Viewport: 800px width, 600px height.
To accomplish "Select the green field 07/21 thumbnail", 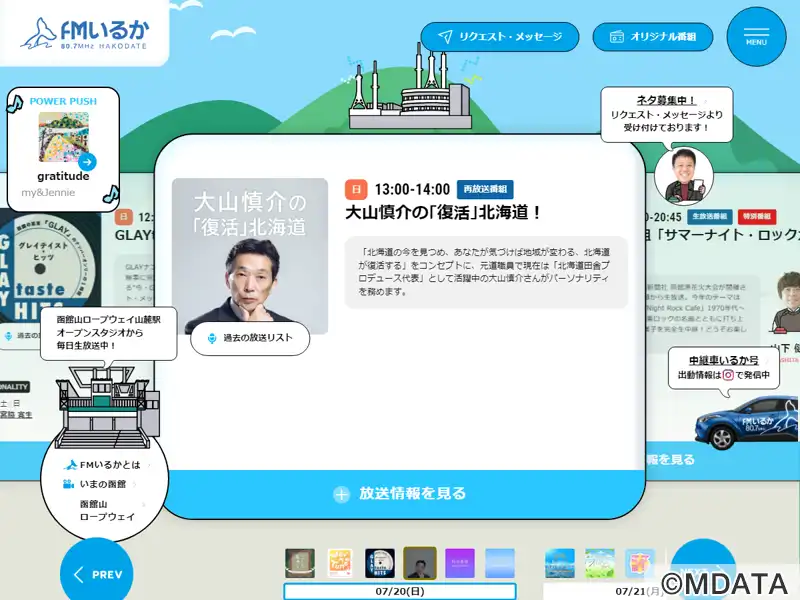I will (600, 563).
